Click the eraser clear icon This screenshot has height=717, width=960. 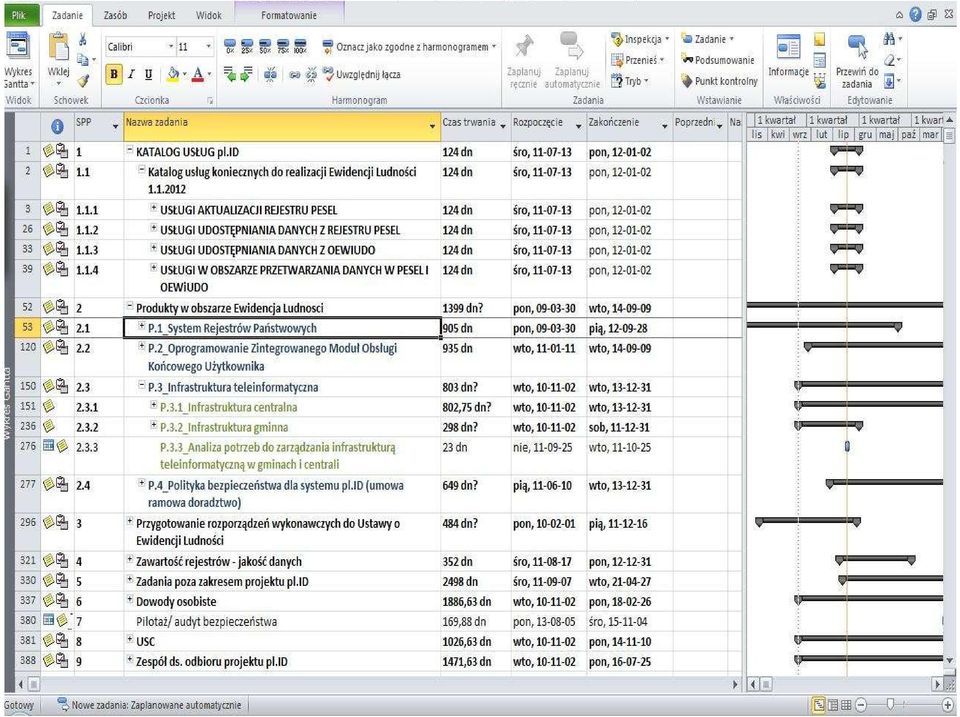tap(890, 60)
